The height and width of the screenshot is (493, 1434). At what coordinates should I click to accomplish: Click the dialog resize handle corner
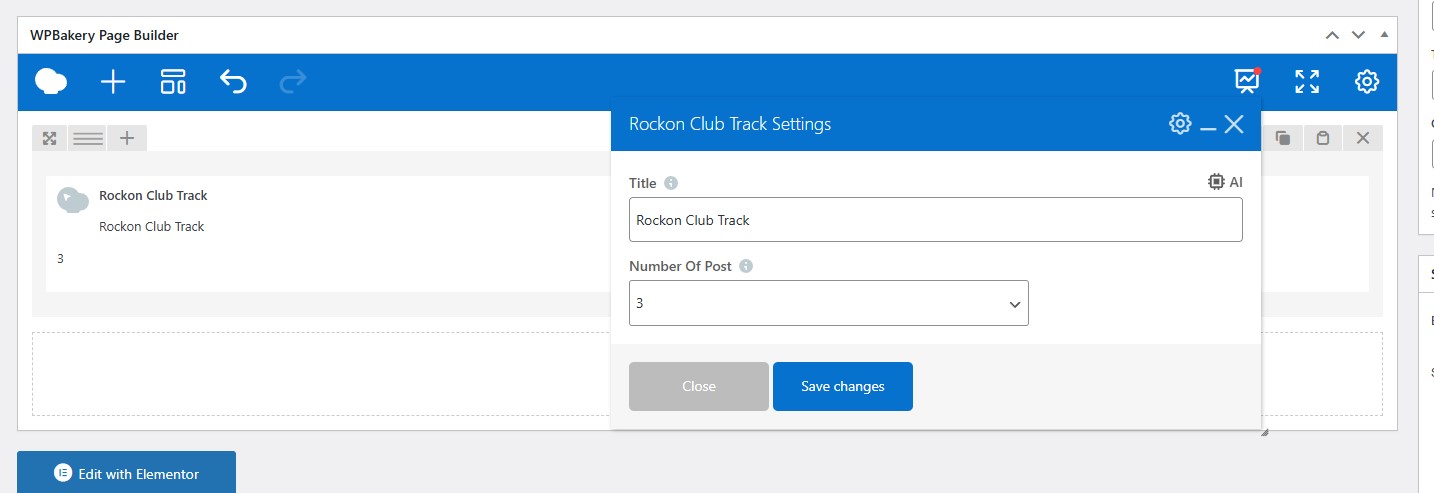(x=1264, y=432)
